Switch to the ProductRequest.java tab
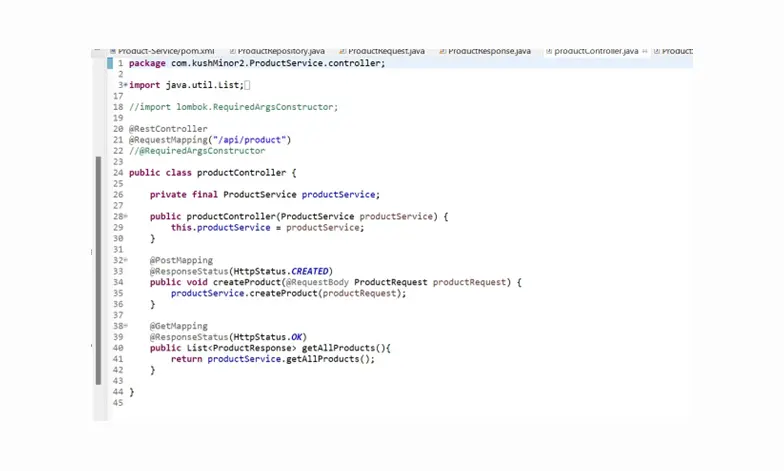This screenshot has height=471, width=784. pyautogui.click(x=386, y=51)
